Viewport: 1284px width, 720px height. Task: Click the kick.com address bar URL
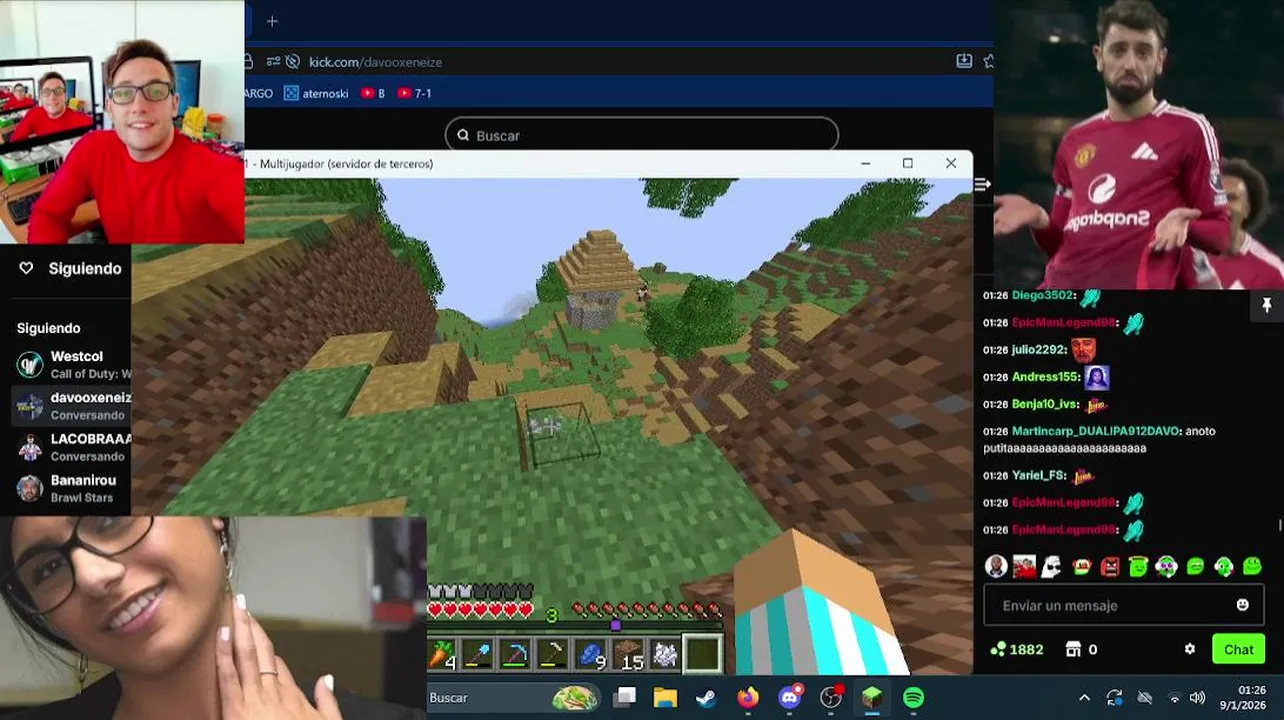pyautogui.click(x=375, y=62)
